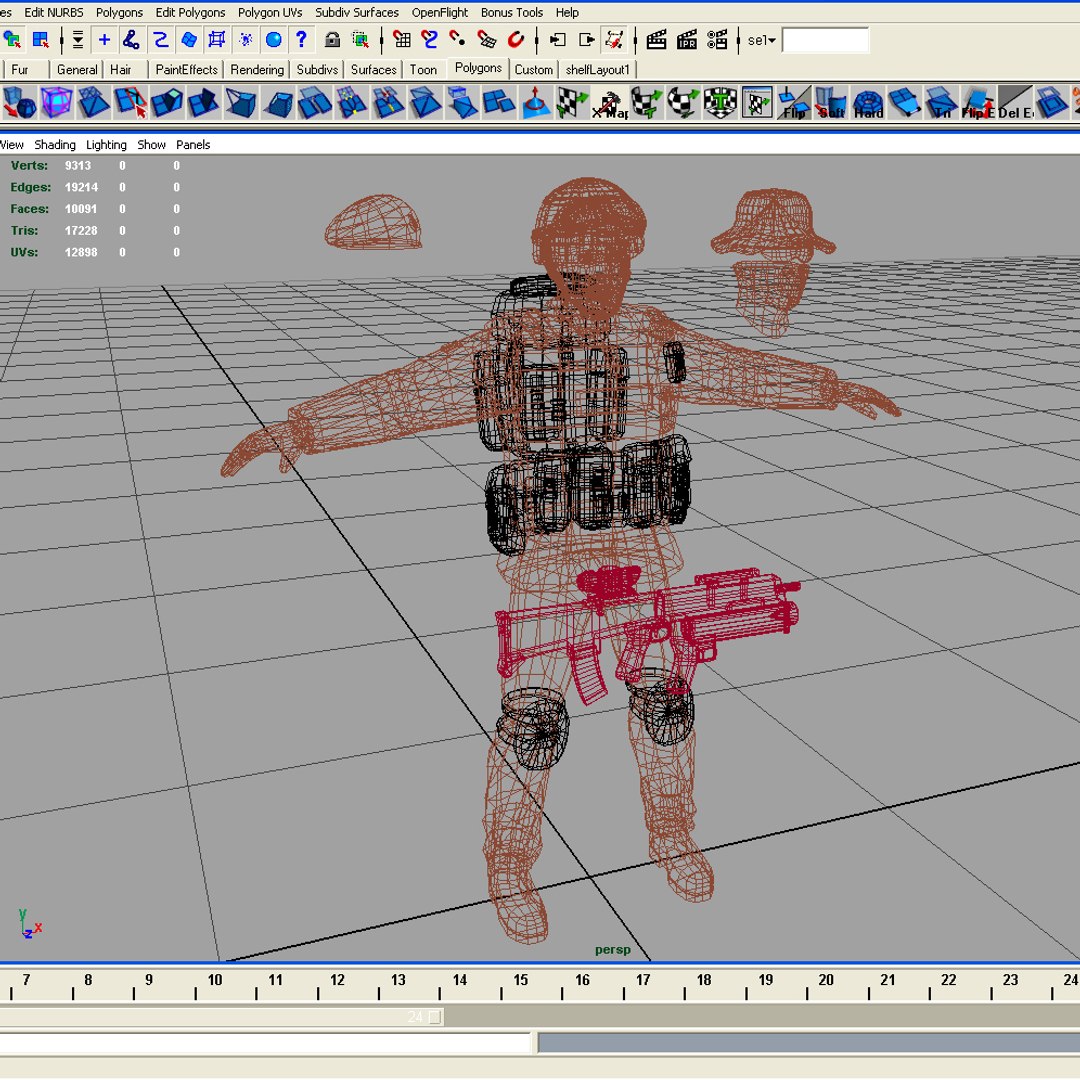This screenshot has width=1080, height=1080.
Task: Click the blue plus selection mask icon
Action: tap(104, 40)
